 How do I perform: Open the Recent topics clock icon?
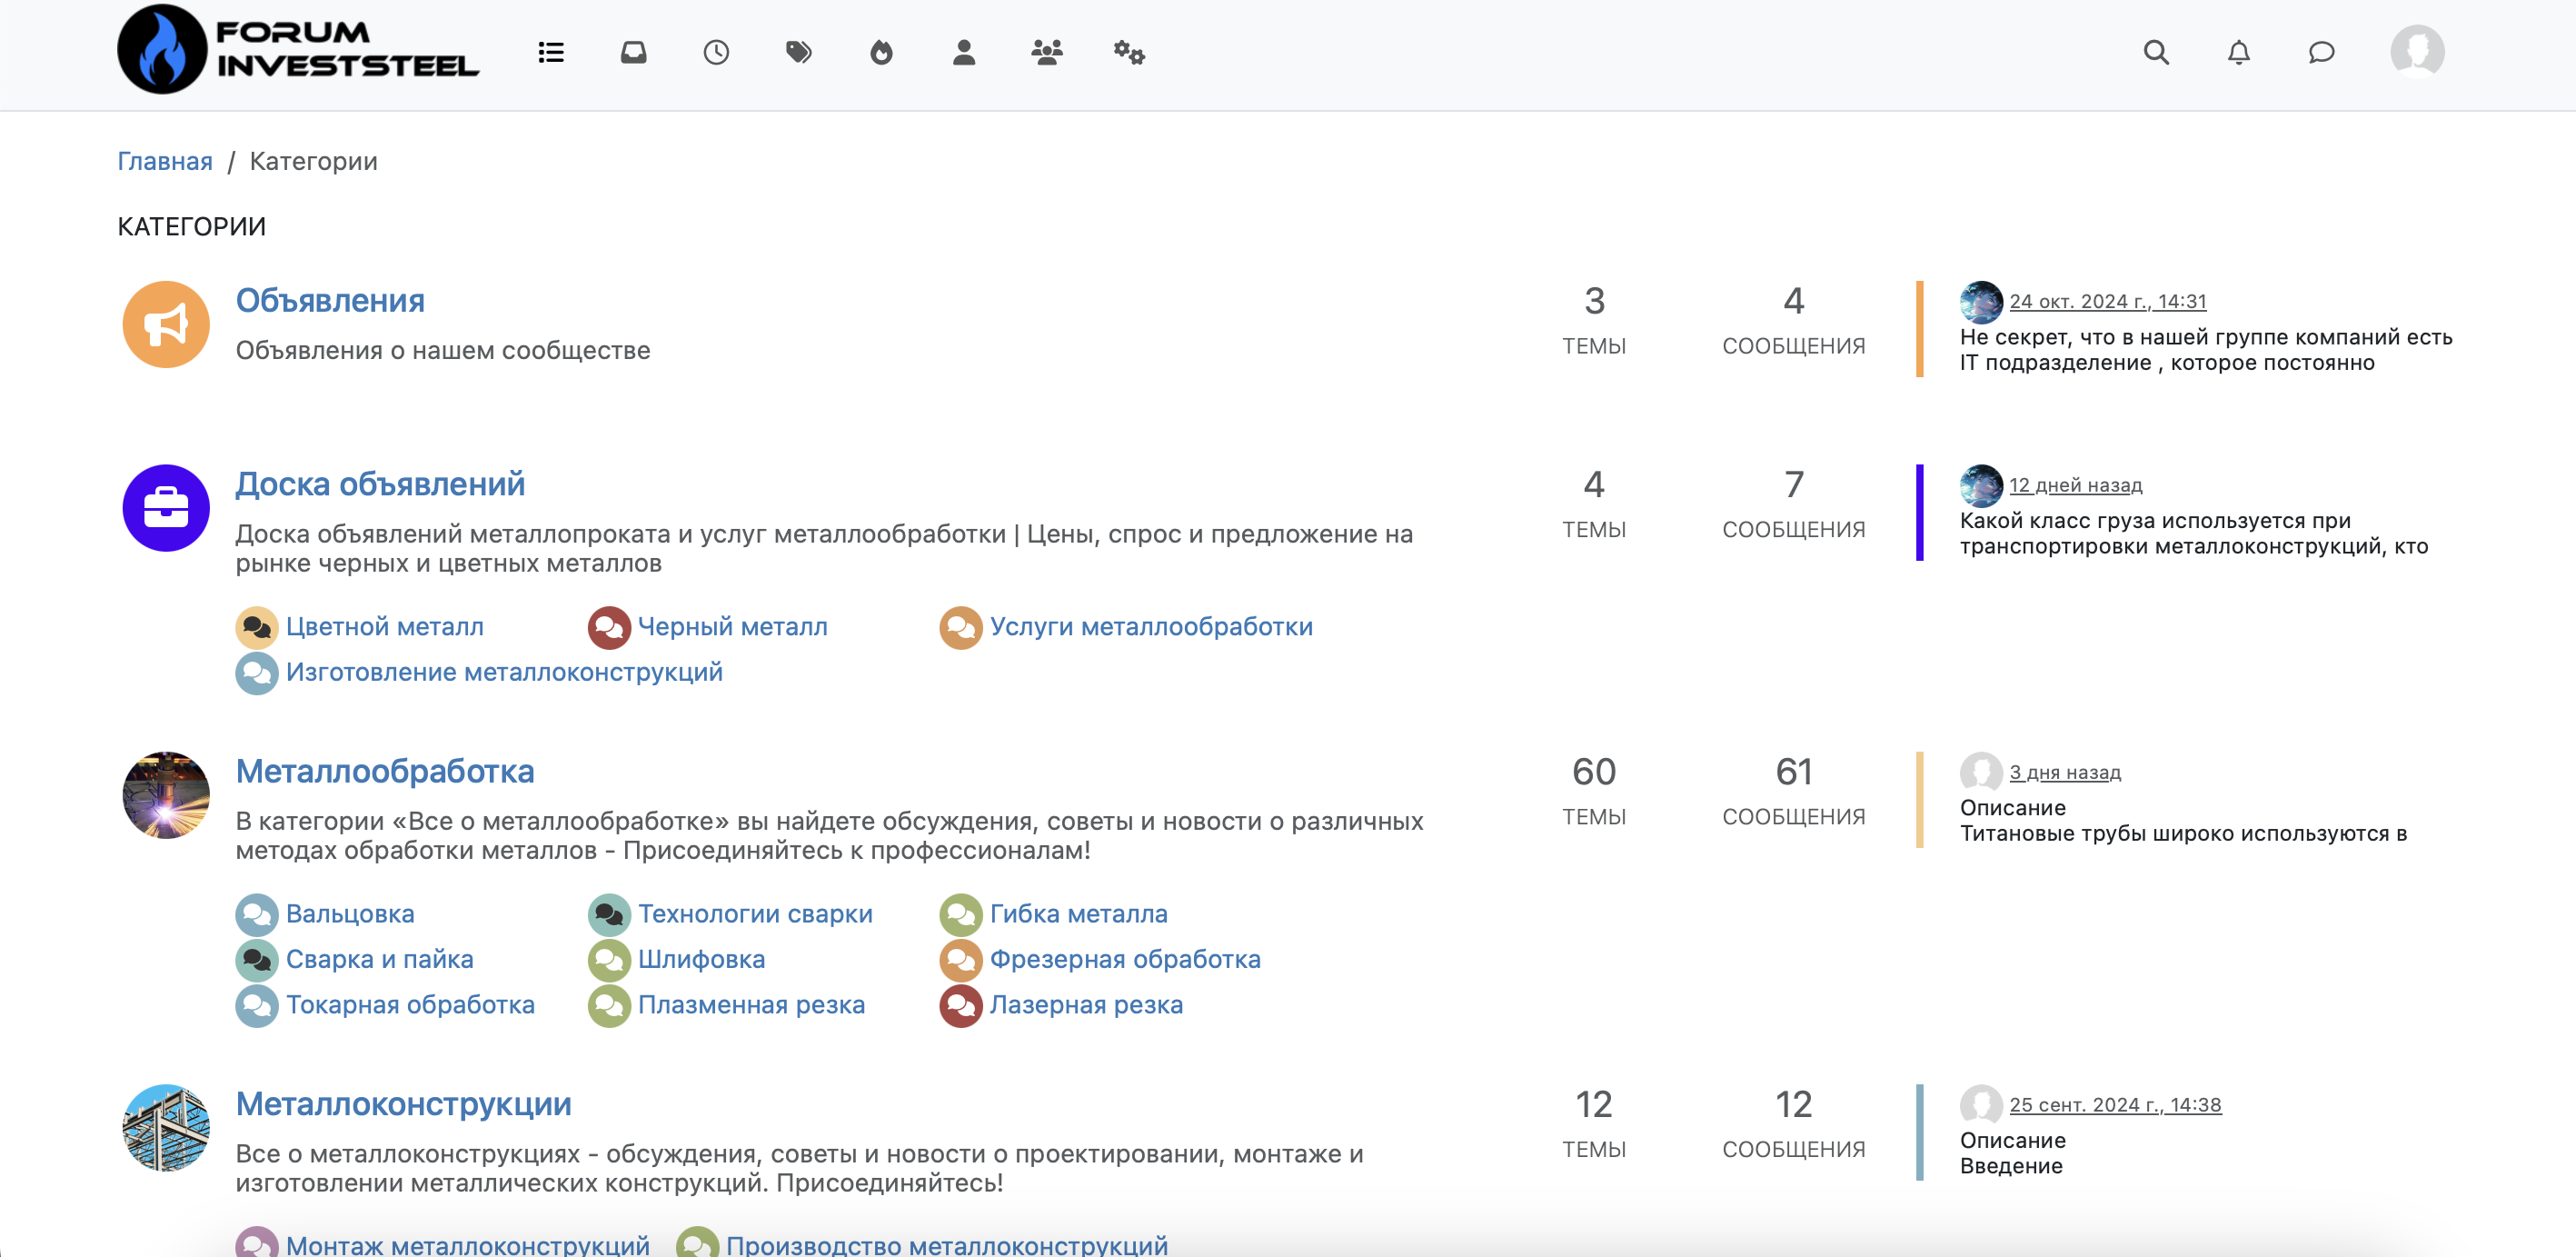716,52
